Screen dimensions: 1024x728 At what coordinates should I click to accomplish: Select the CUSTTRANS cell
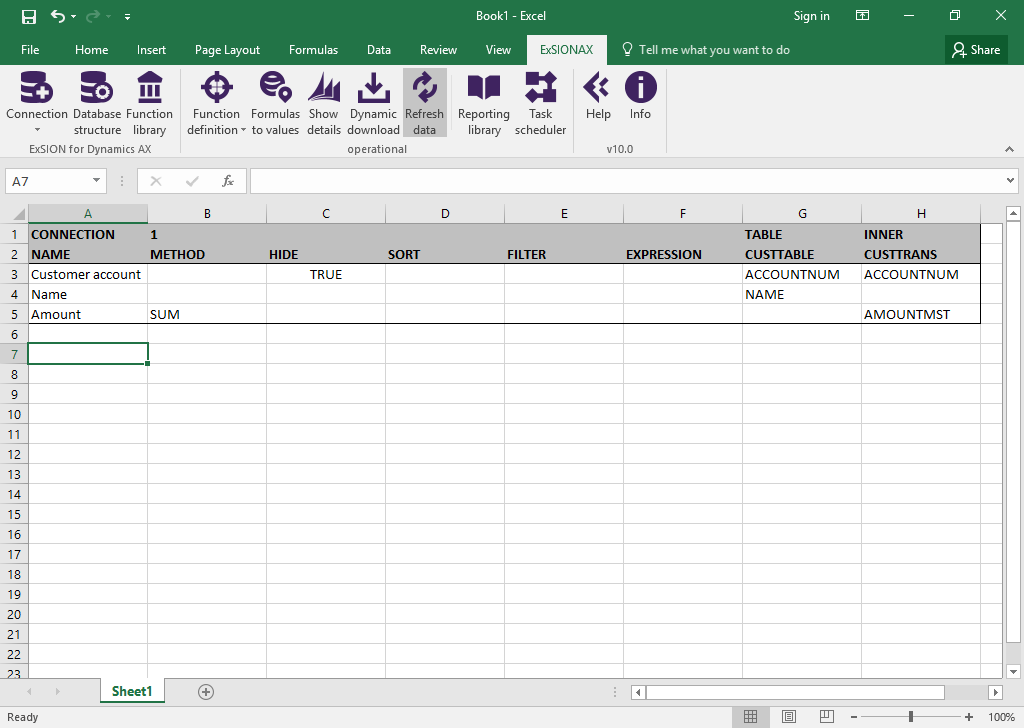click(921, 255)
